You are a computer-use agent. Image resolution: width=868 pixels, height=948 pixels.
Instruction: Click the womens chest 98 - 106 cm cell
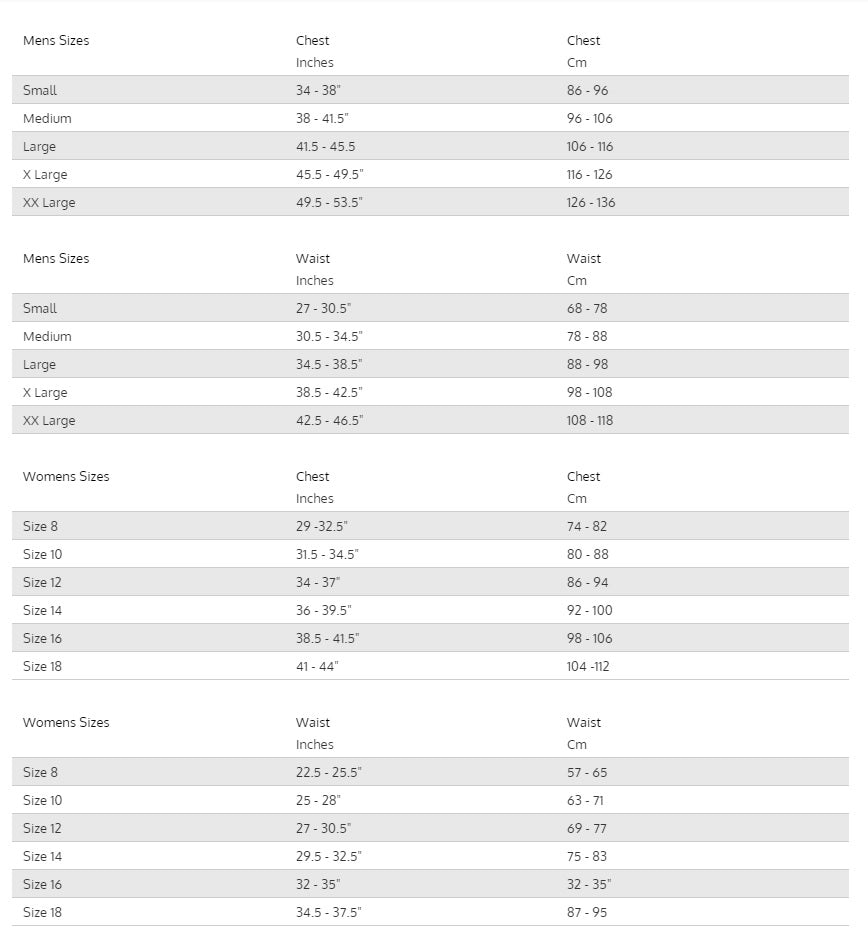tap(590, 638)
